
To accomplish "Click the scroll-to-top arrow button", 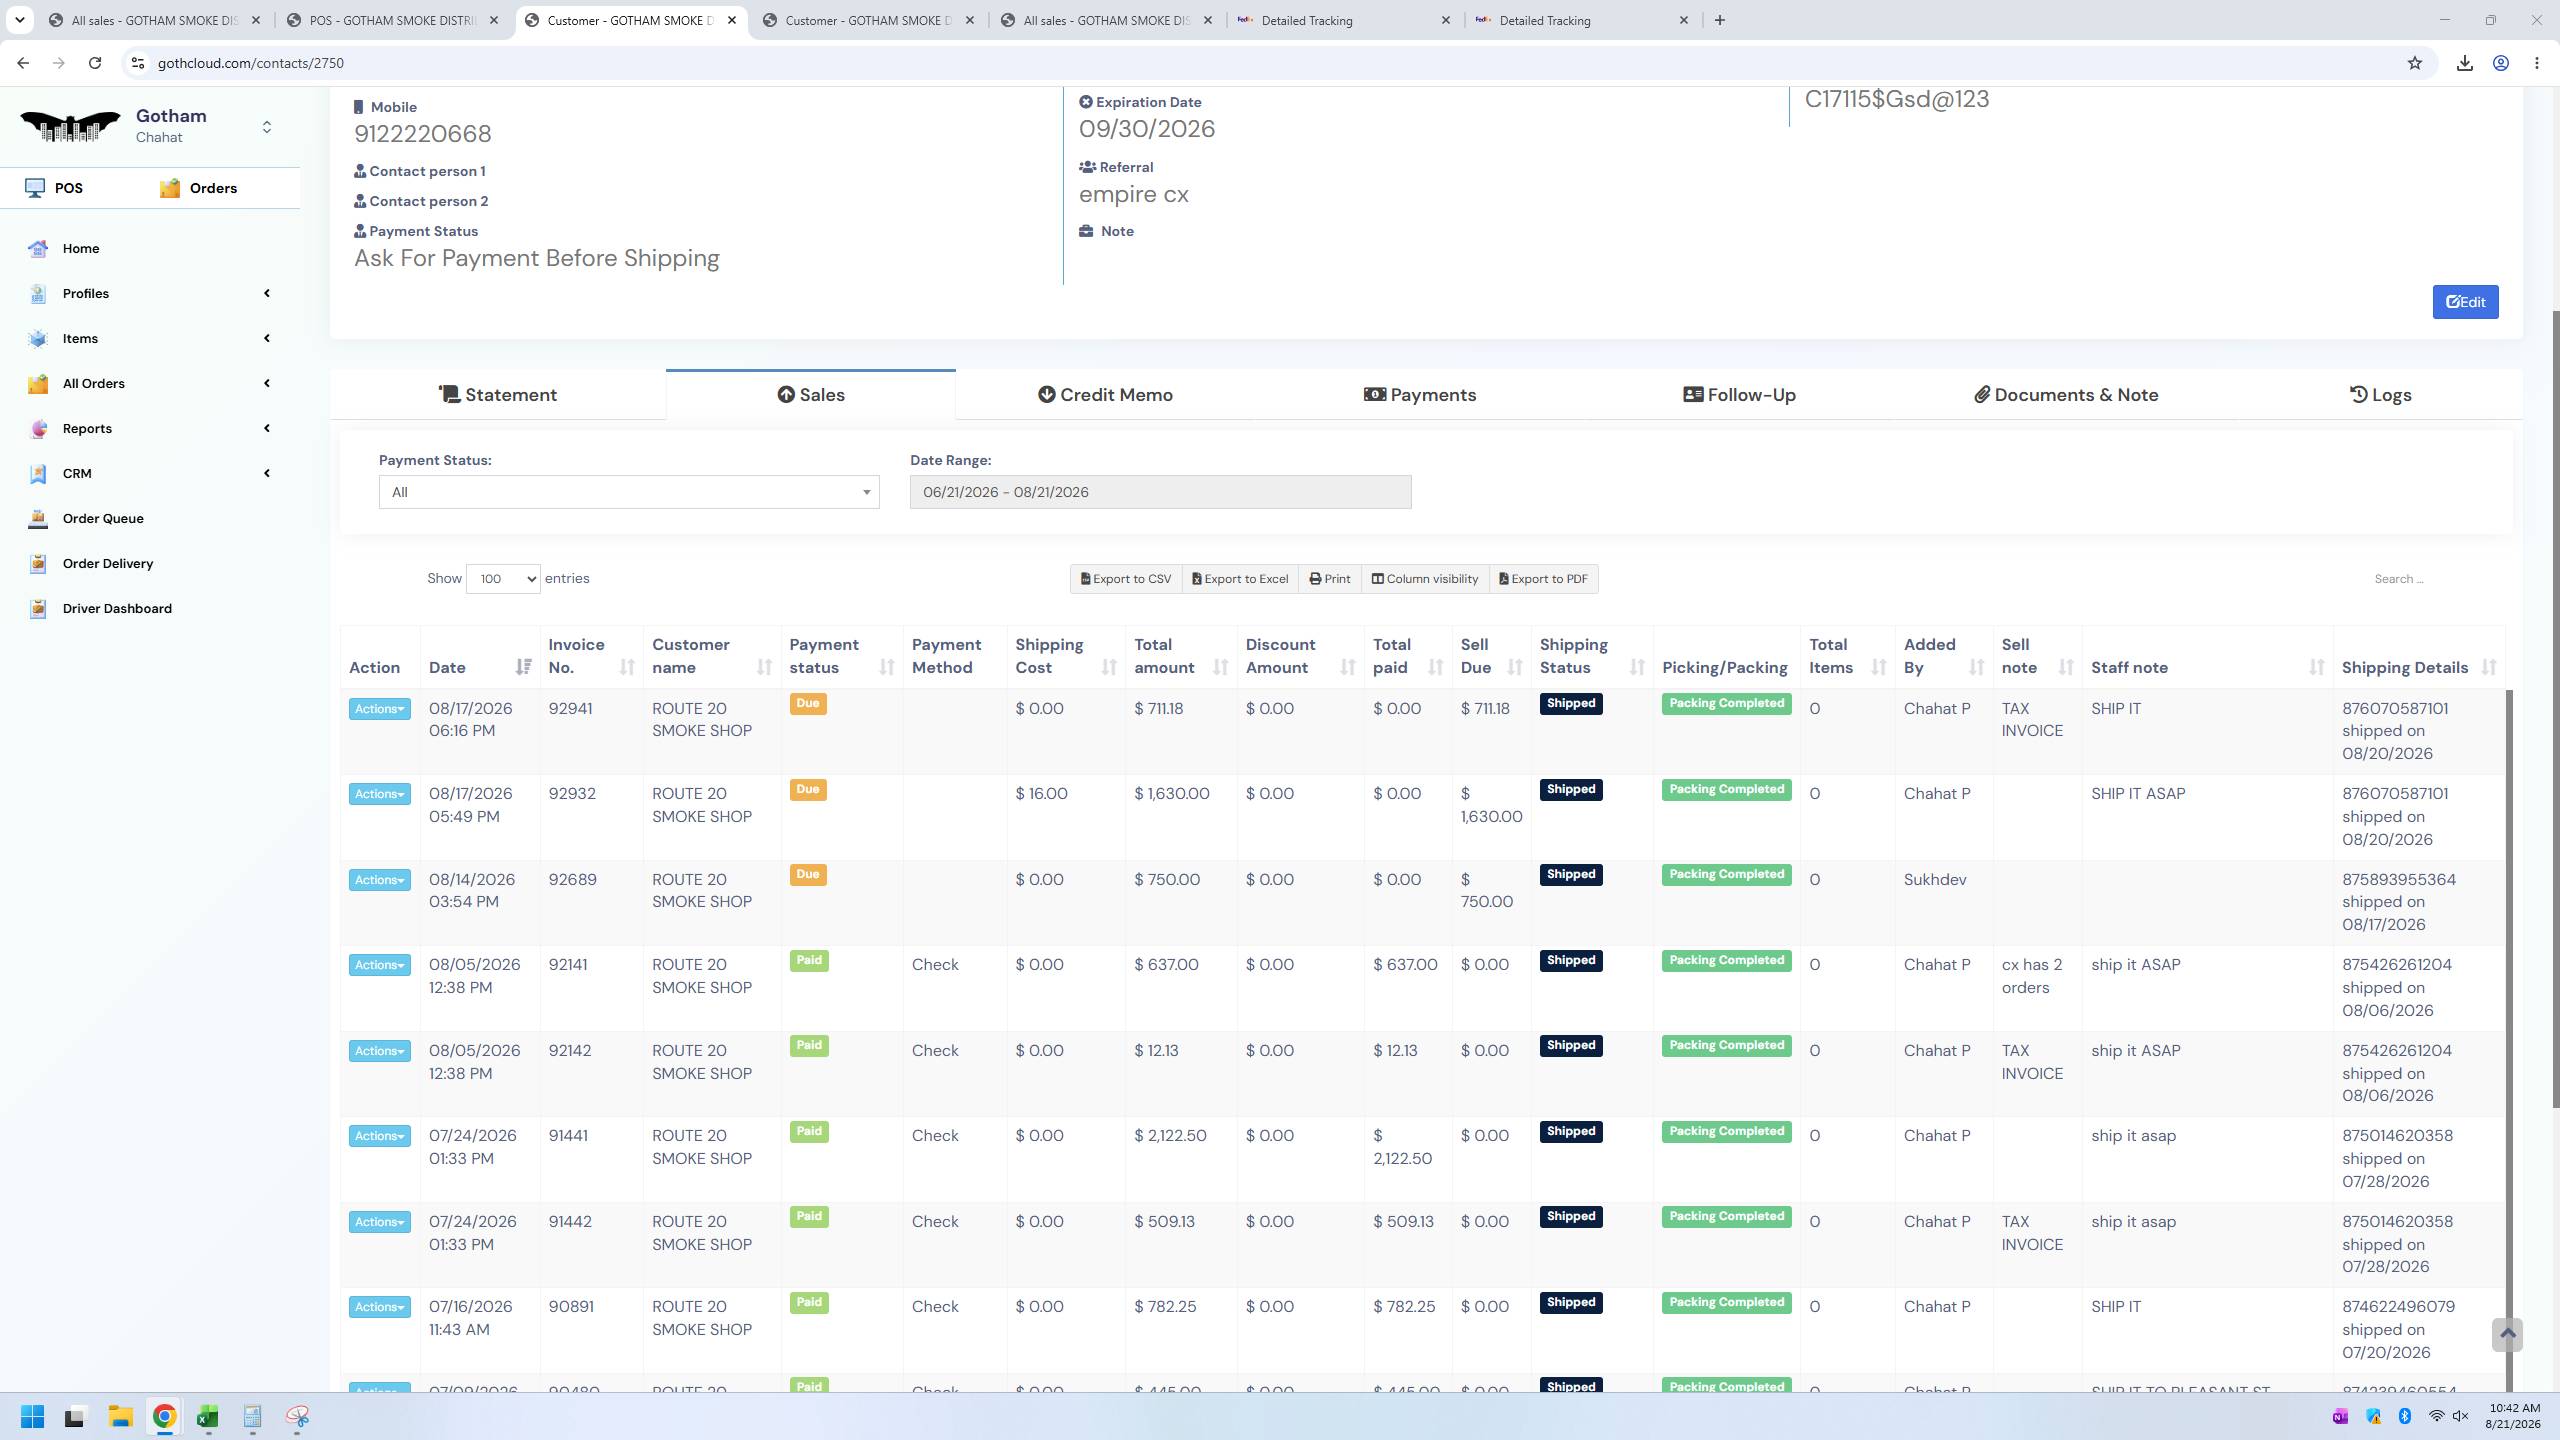I will (2507, 1334).
